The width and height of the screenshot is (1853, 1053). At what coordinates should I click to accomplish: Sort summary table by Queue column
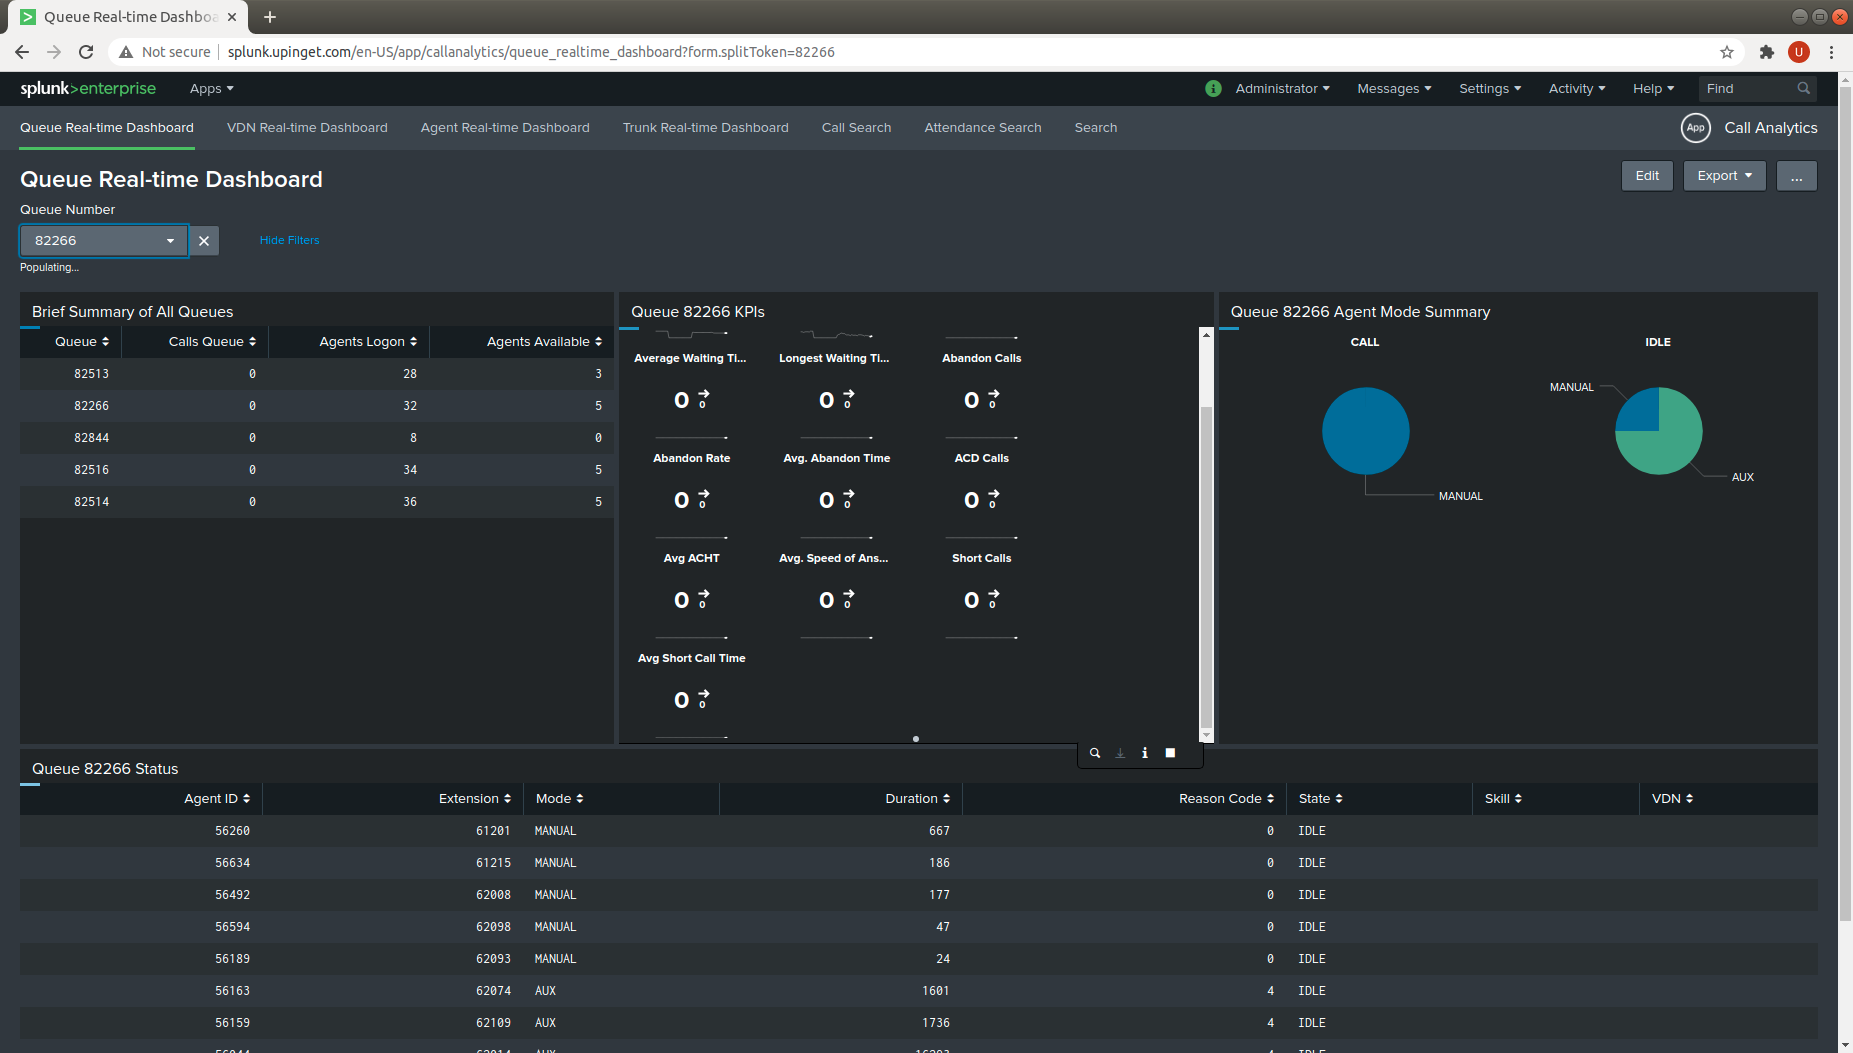[x=82, y=341]
